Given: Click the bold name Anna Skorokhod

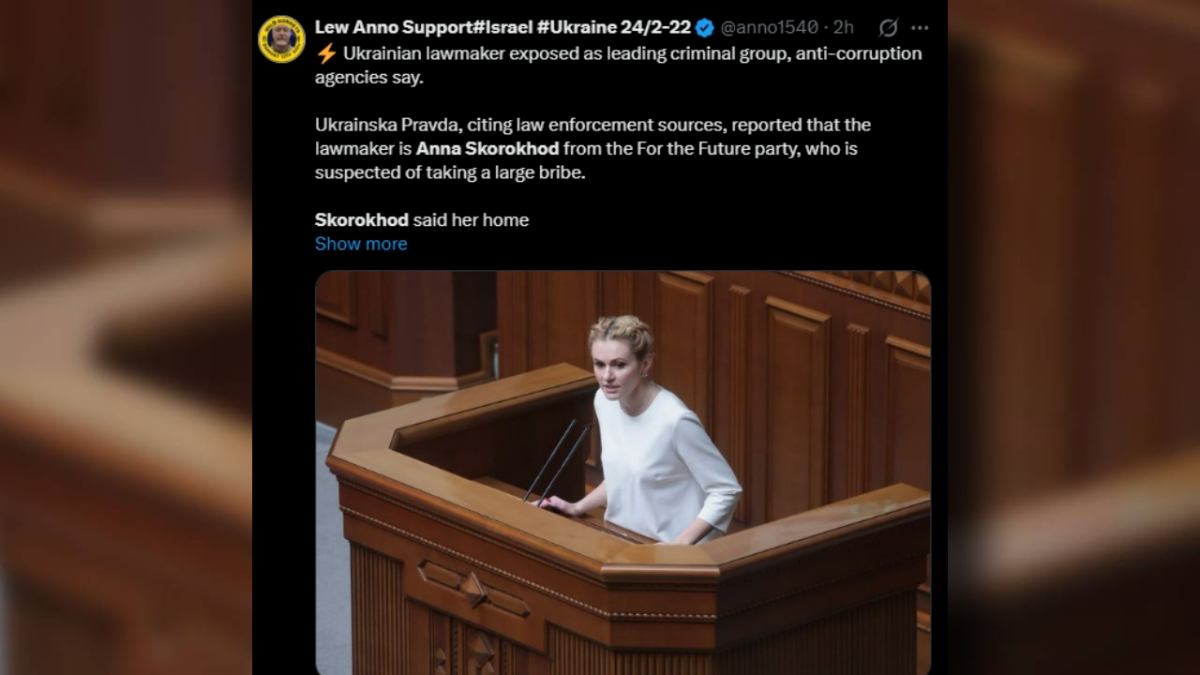Looking at the screenshot, I should (x=488, y=149).
